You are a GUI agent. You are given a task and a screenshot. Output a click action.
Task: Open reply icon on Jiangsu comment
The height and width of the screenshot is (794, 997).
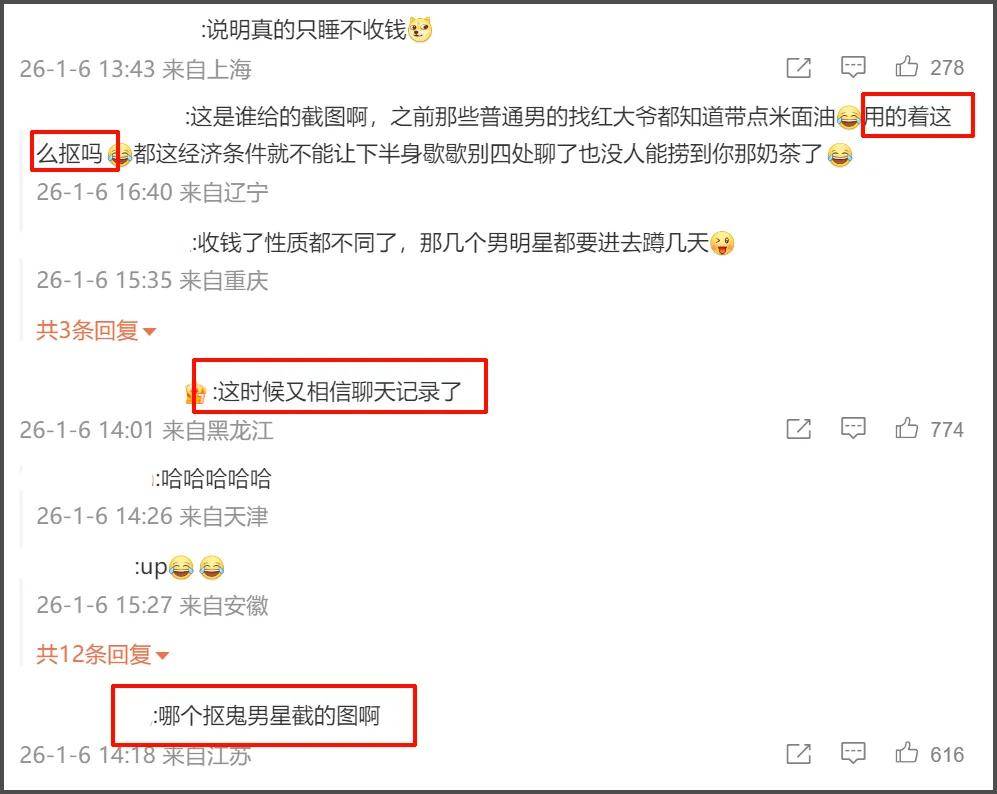(x=853, y=753)
